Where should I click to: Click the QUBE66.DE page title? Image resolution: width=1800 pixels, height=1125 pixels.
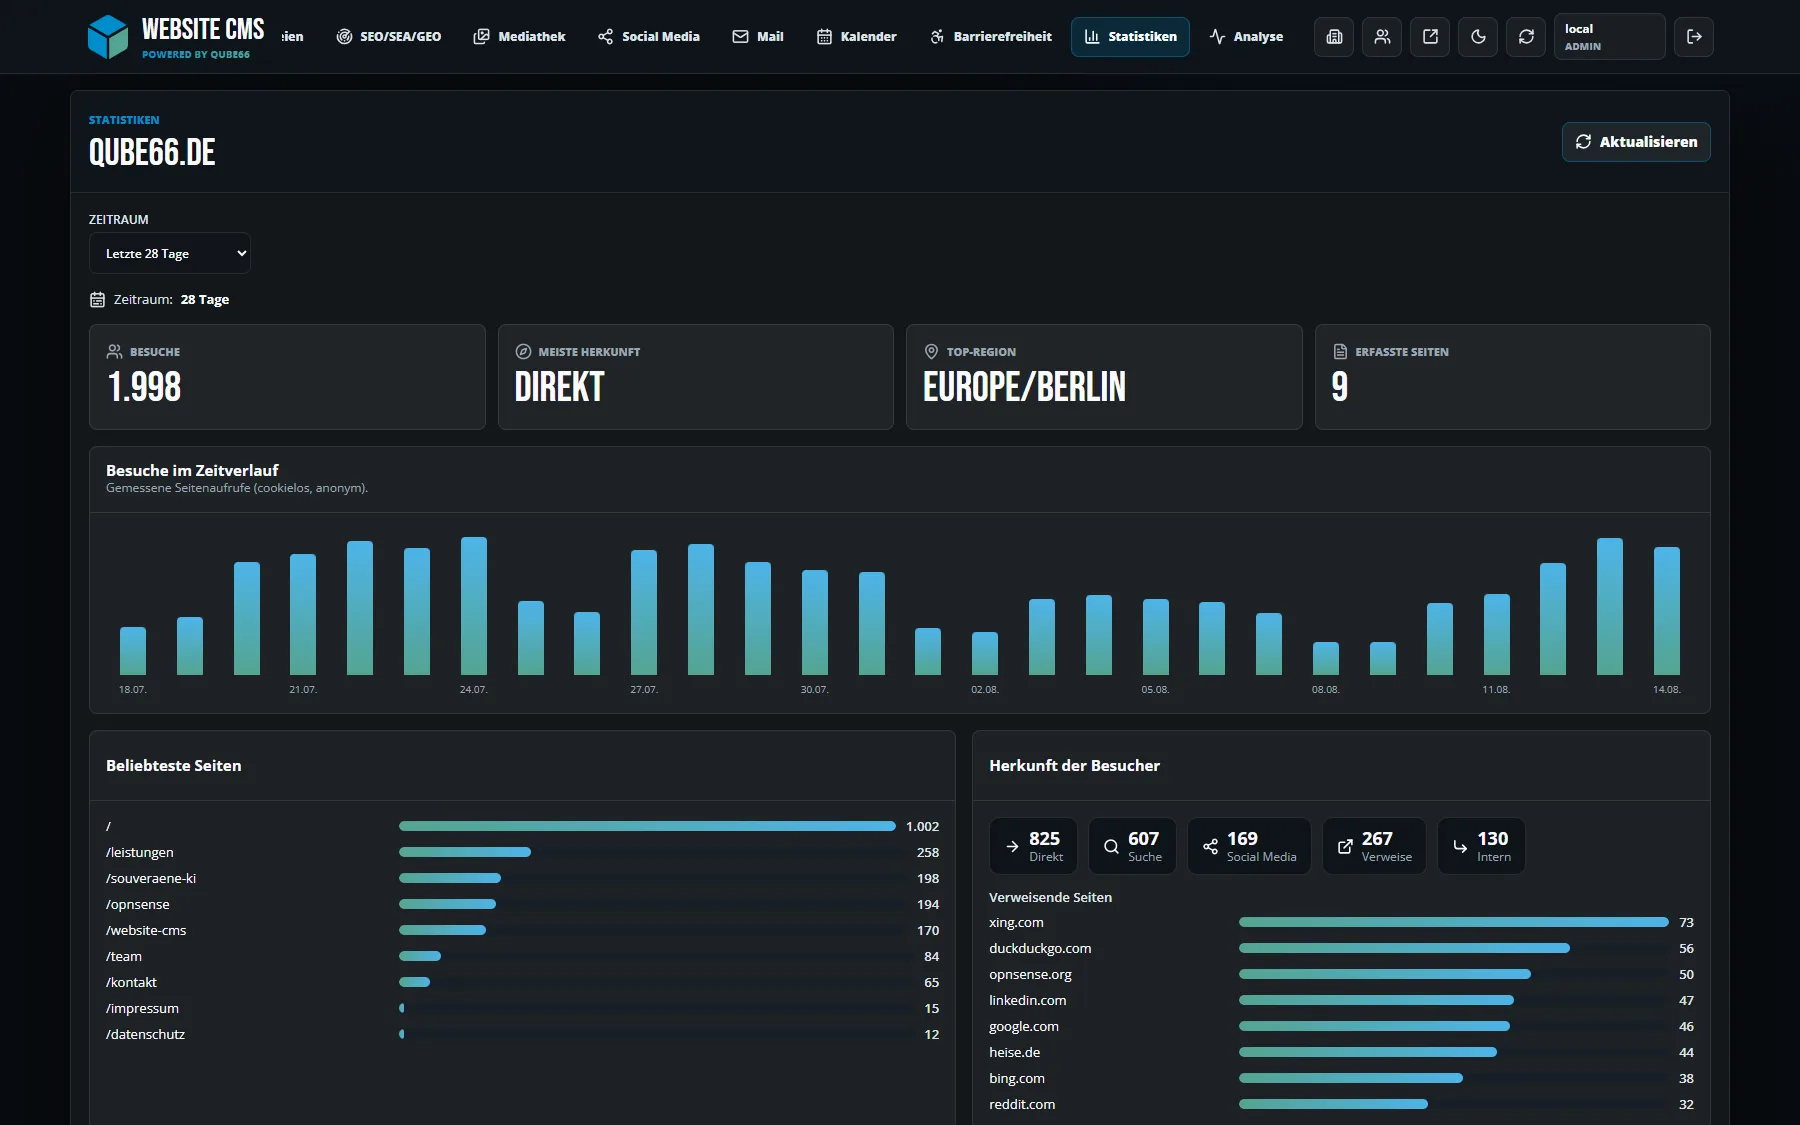[x=152, y=153]
